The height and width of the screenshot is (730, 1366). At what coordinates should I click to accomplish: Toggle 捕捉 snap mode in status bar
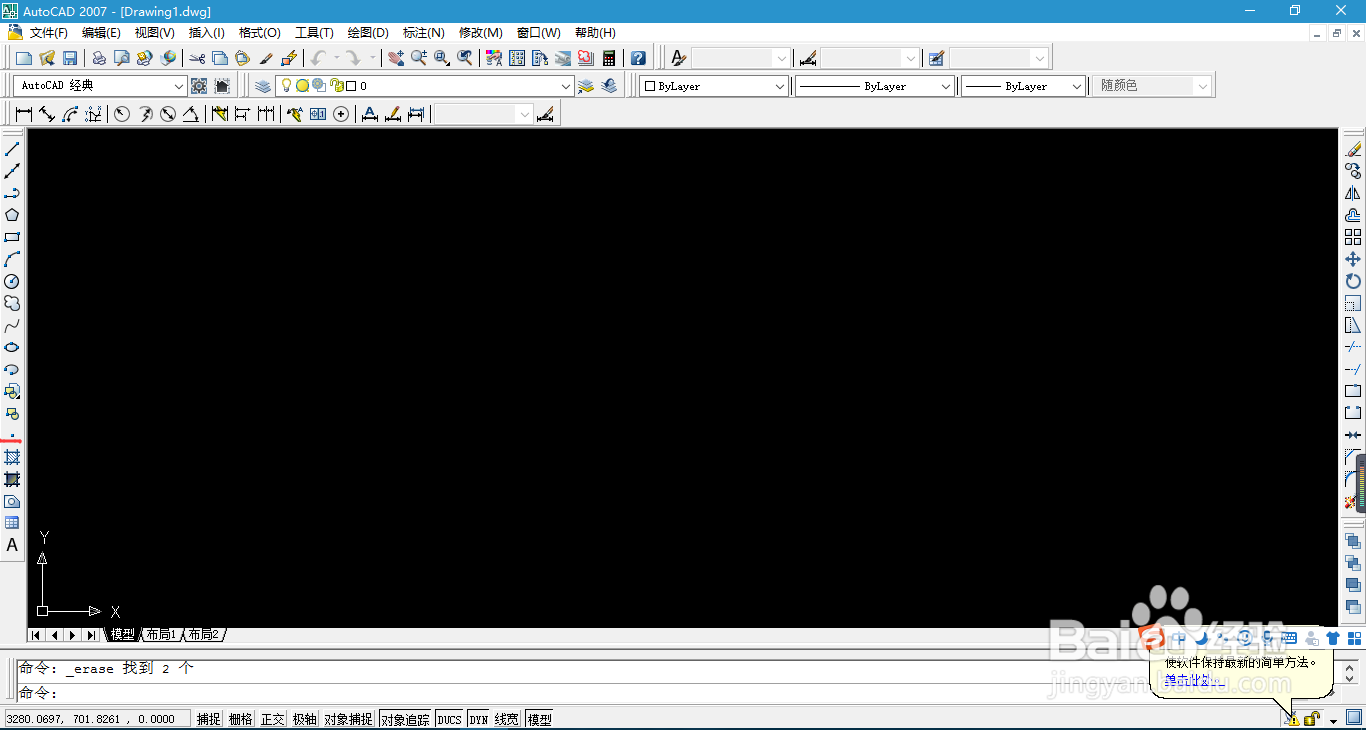[x=208, y=719]
